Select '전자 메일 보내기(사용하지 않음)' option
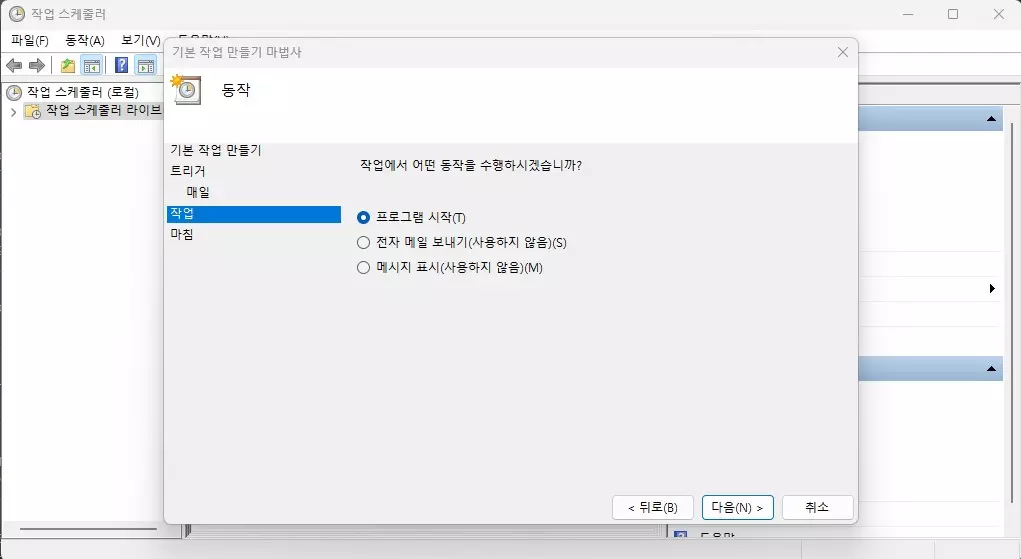This screenshot has width=1021, height=559. (x=363, y=243)
